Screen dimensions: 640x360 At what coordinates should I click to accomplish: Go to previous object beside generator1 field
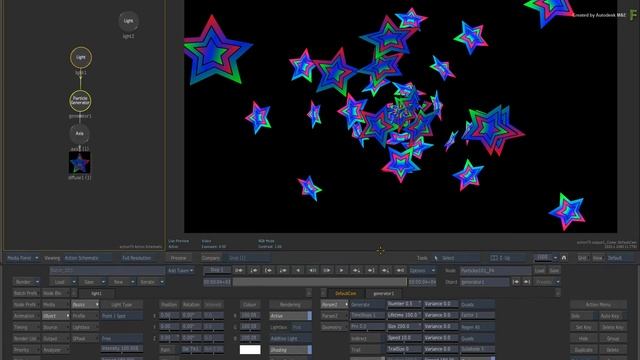(516, 282)
